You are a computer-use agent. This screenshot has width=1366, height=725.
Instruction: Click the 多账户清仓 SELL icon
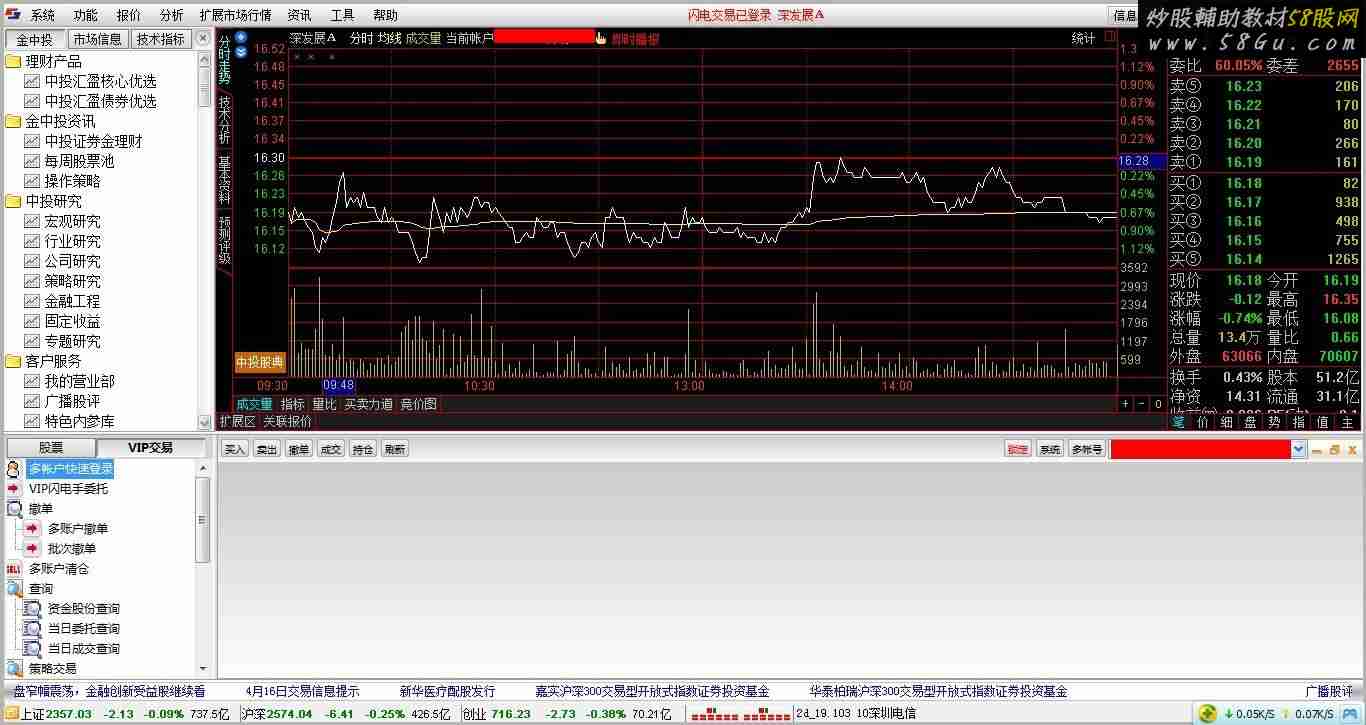(x=14, y=569)
